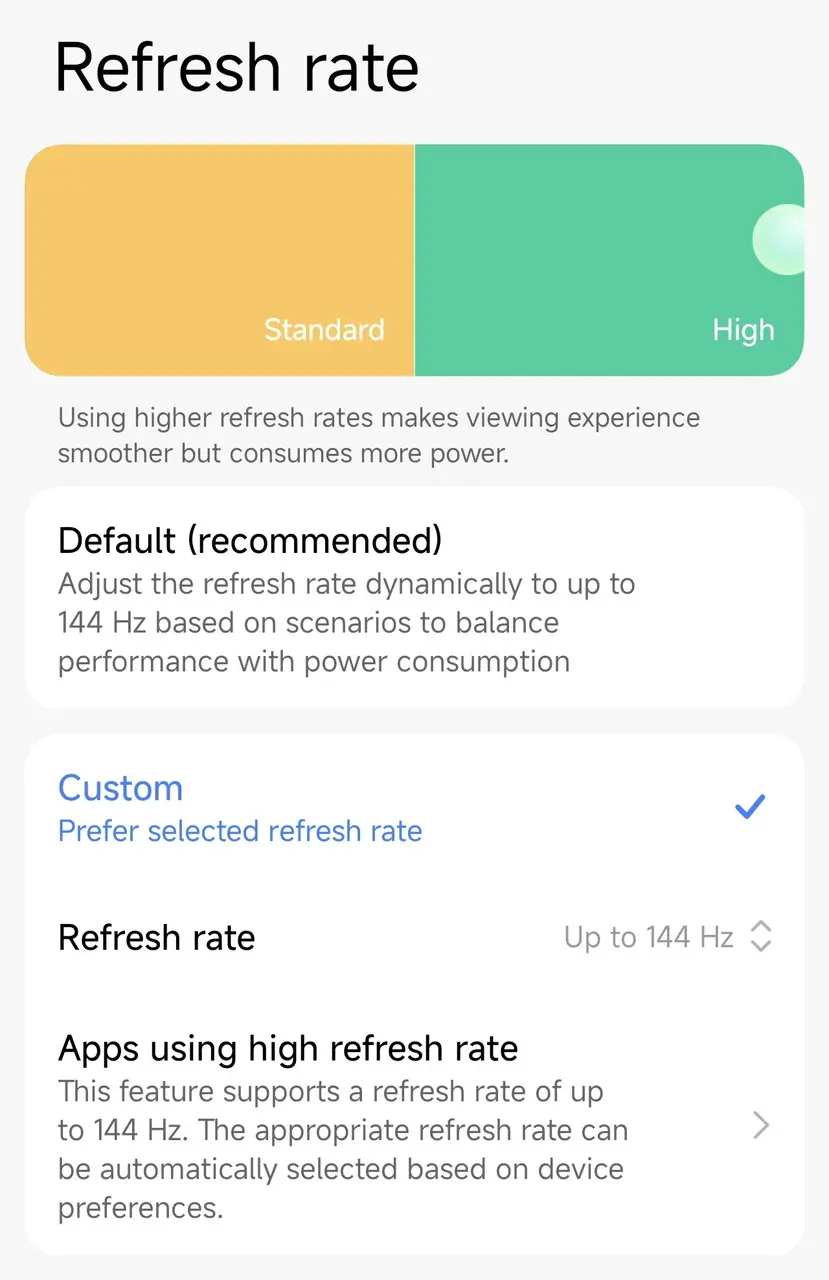Click the up-down arrows next to 144 Hz
829x1280 pixels.
761,937
